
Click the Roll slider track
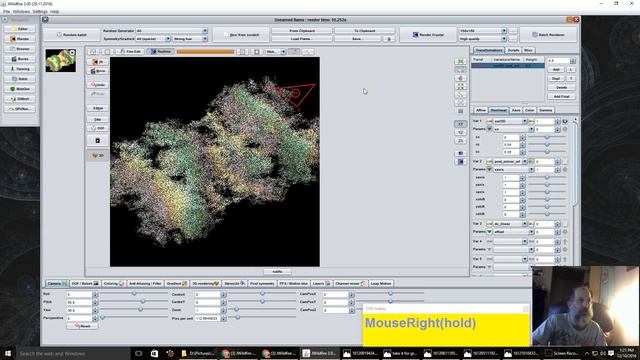pyautogui.click(x=134, y=293)
